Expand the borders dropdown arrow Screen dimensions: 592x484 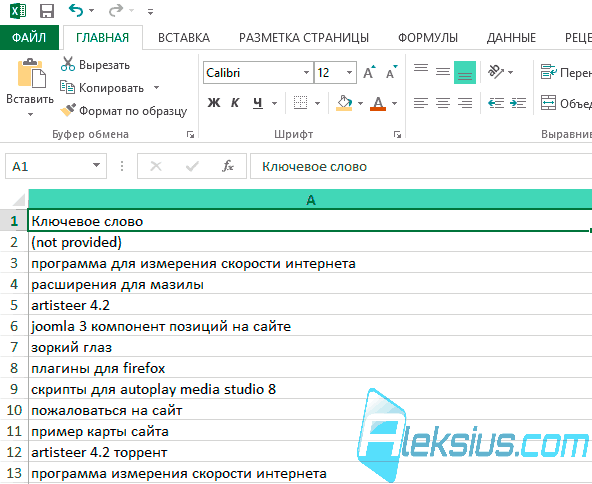point(318,103)
